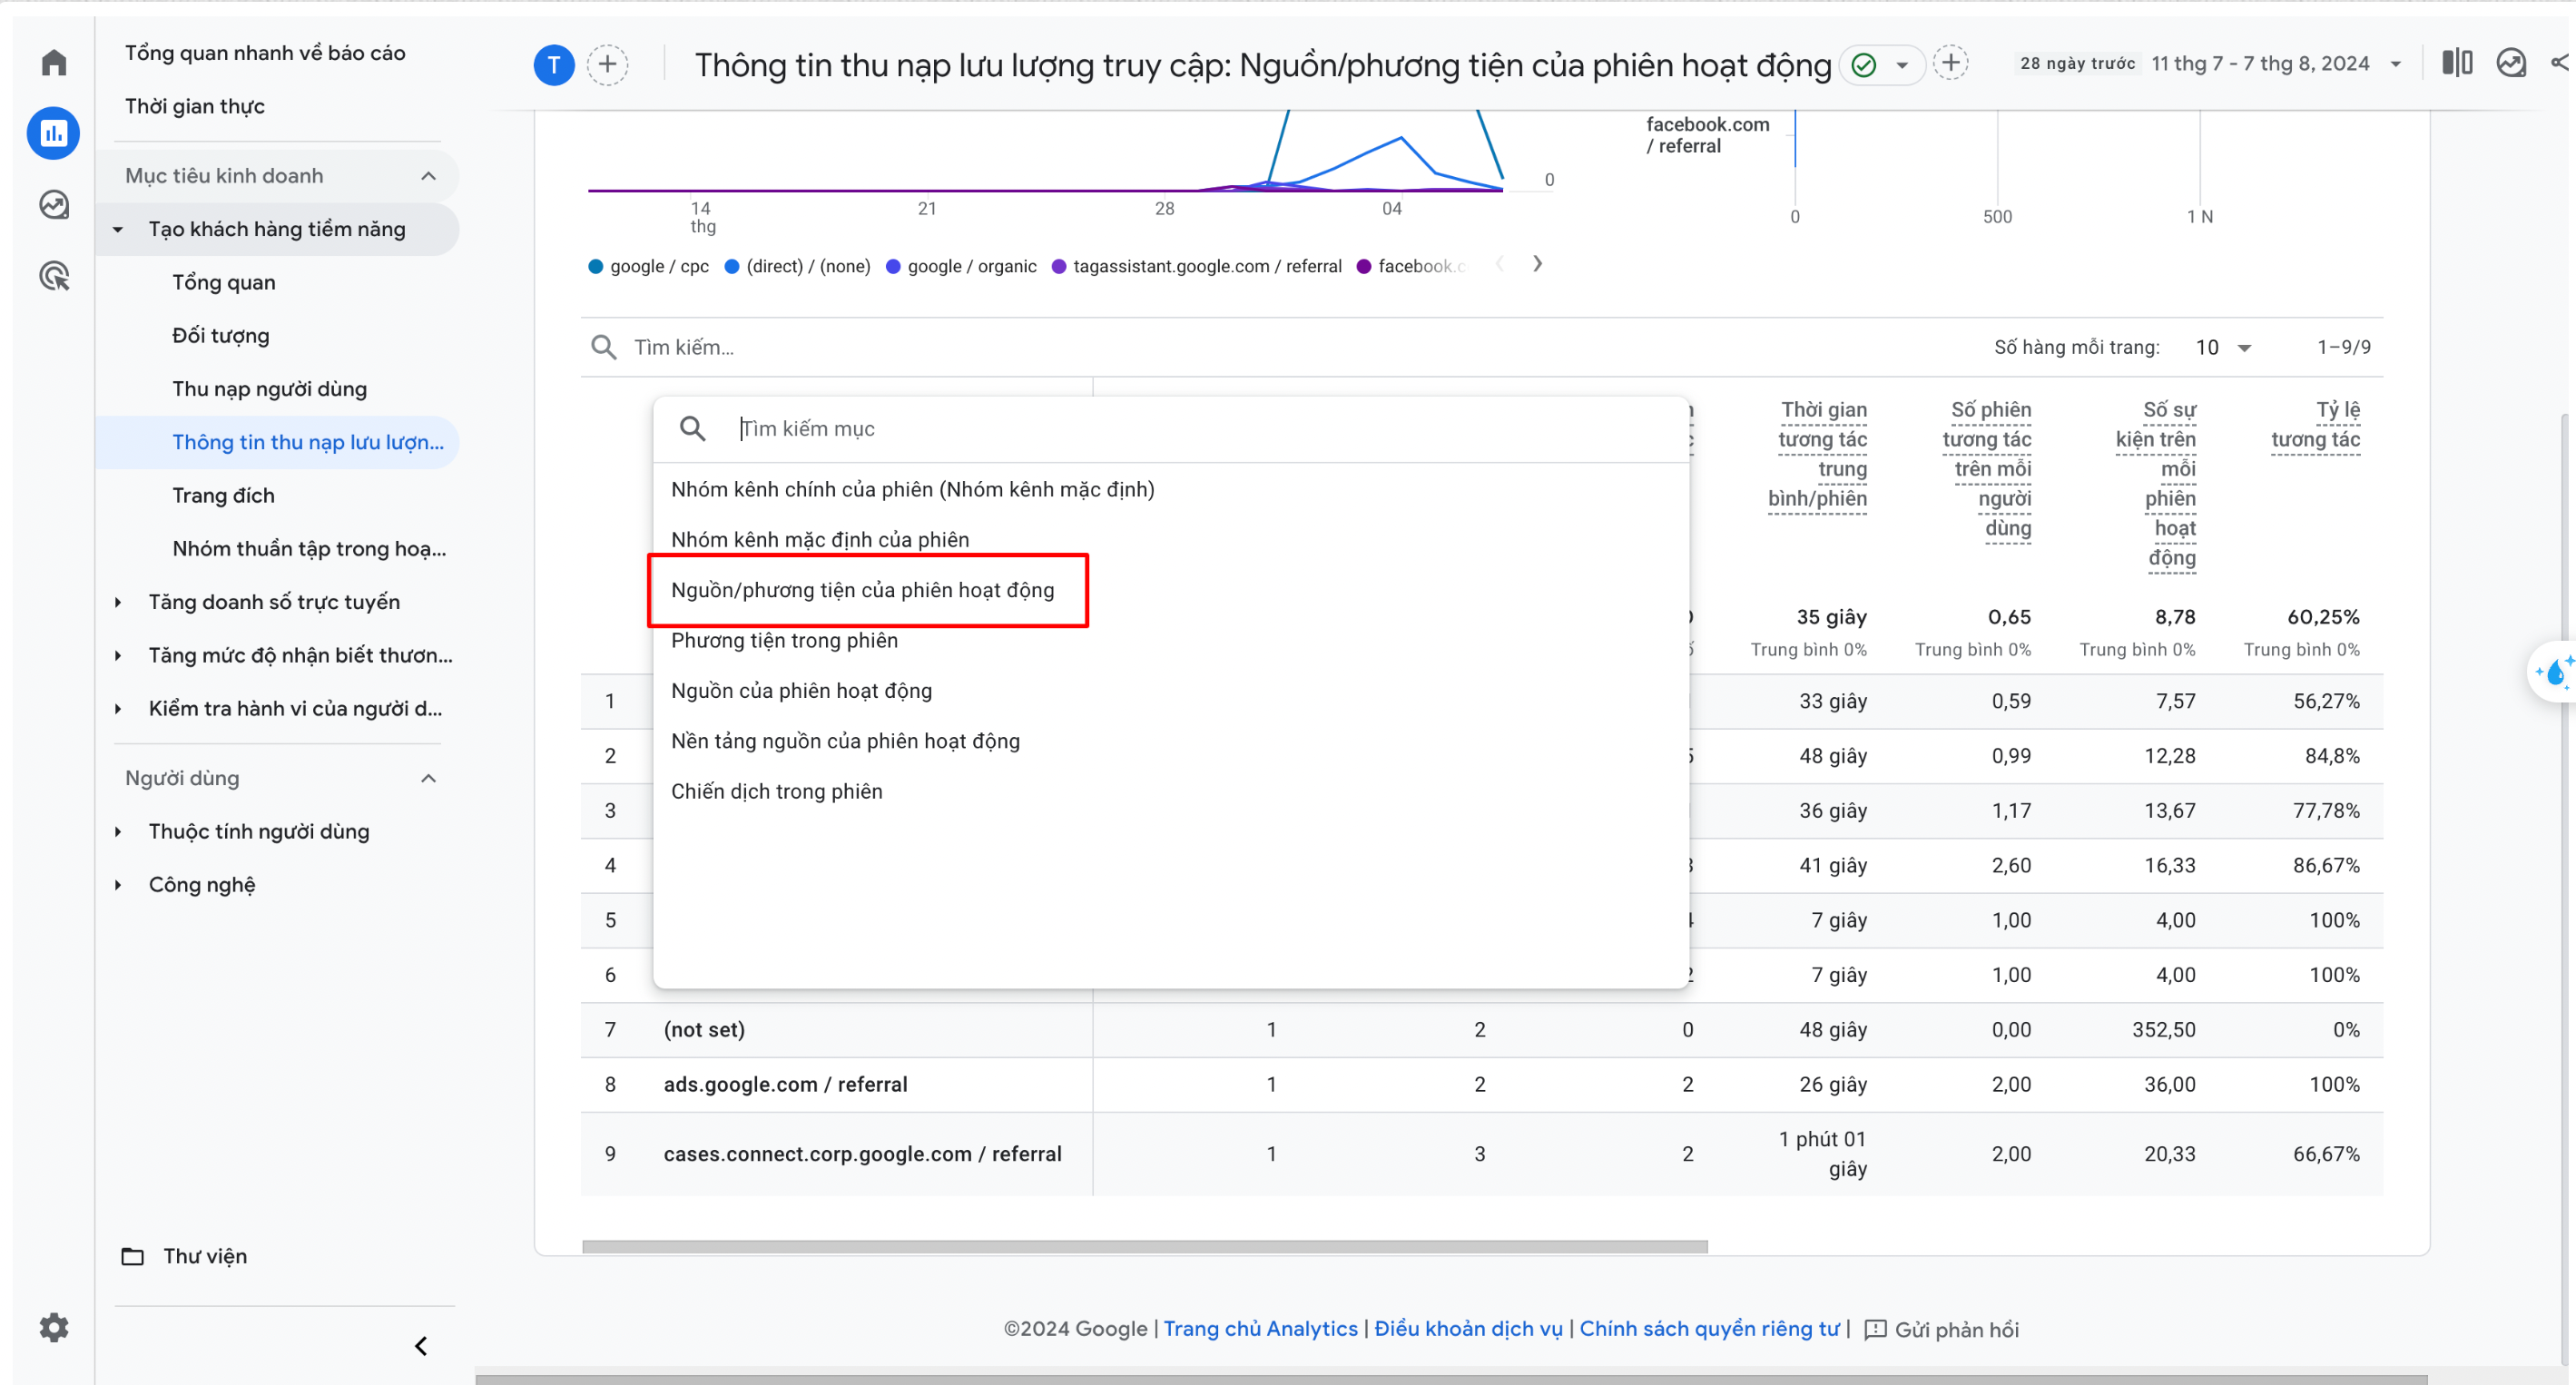This screenshot has width=2576, height=1385.
Task: Open the Thư viện library
Action: pyautogui.click(x=204, y=1256)
